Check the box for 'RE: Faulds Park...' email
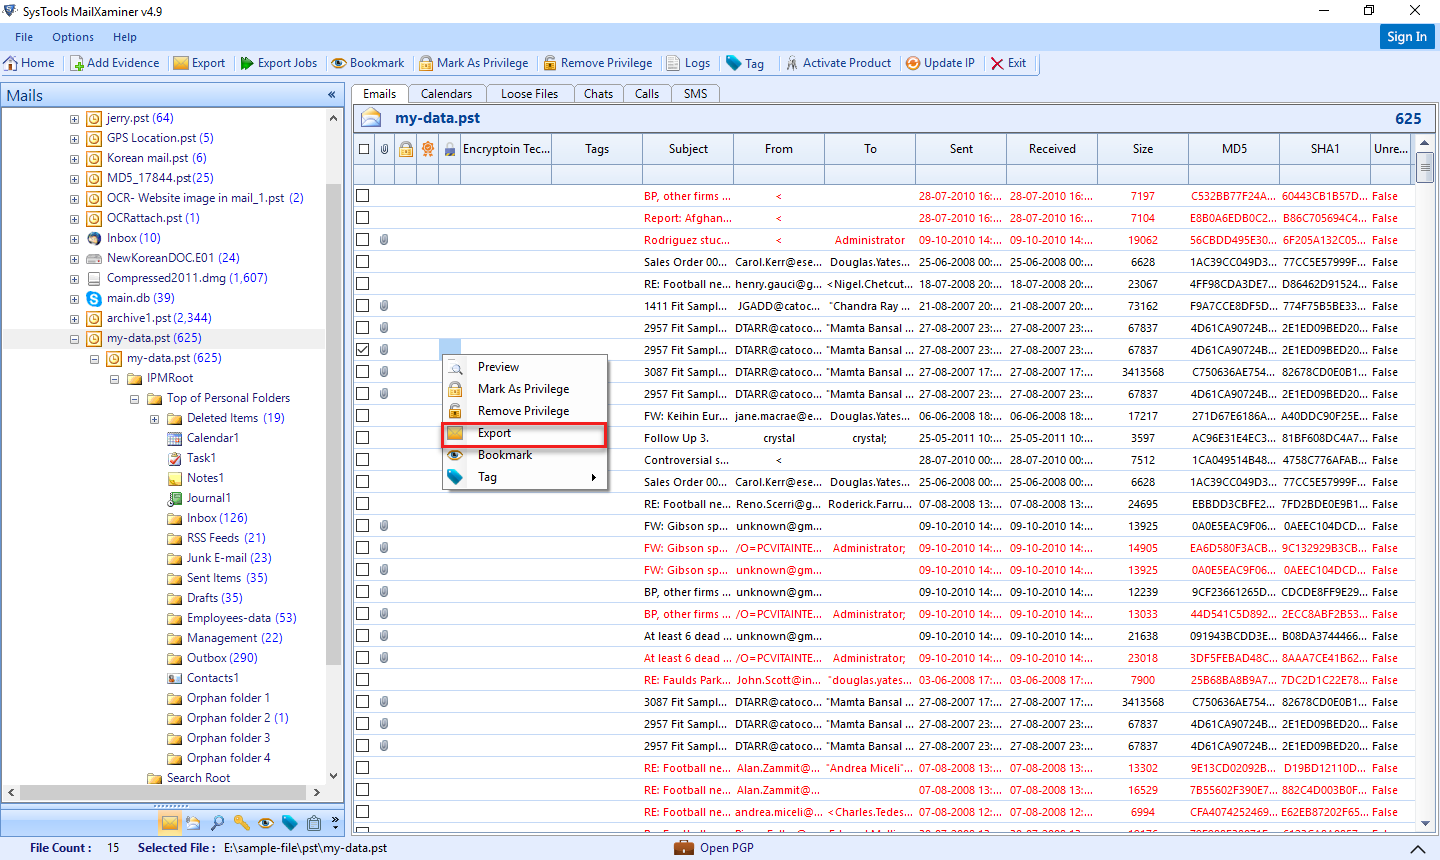Screen dimensions: 1440x860 (363, 680)
